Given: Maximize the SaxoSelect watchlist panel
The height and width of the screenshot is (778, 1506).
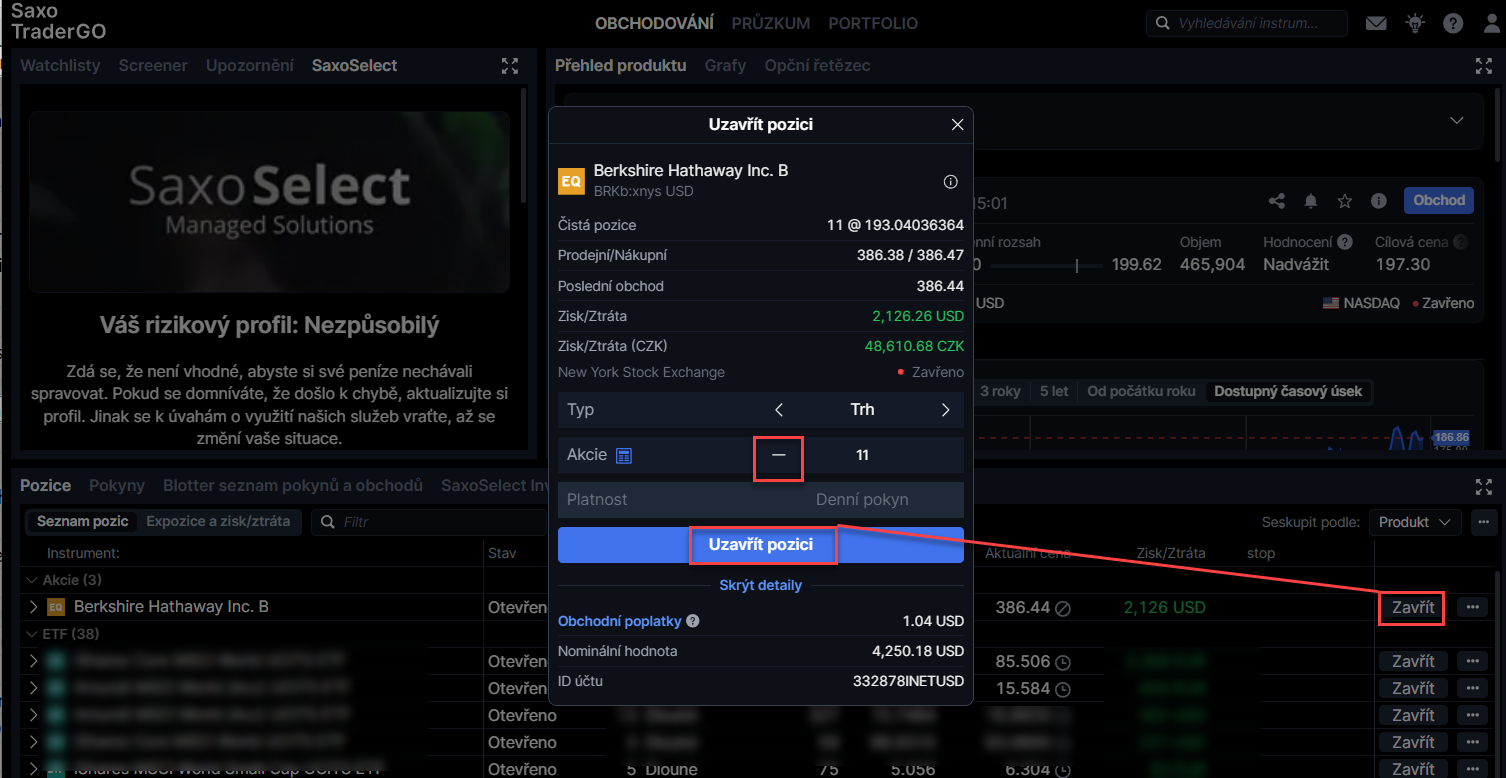Looking at the screenshot, I should click(510, 66).
